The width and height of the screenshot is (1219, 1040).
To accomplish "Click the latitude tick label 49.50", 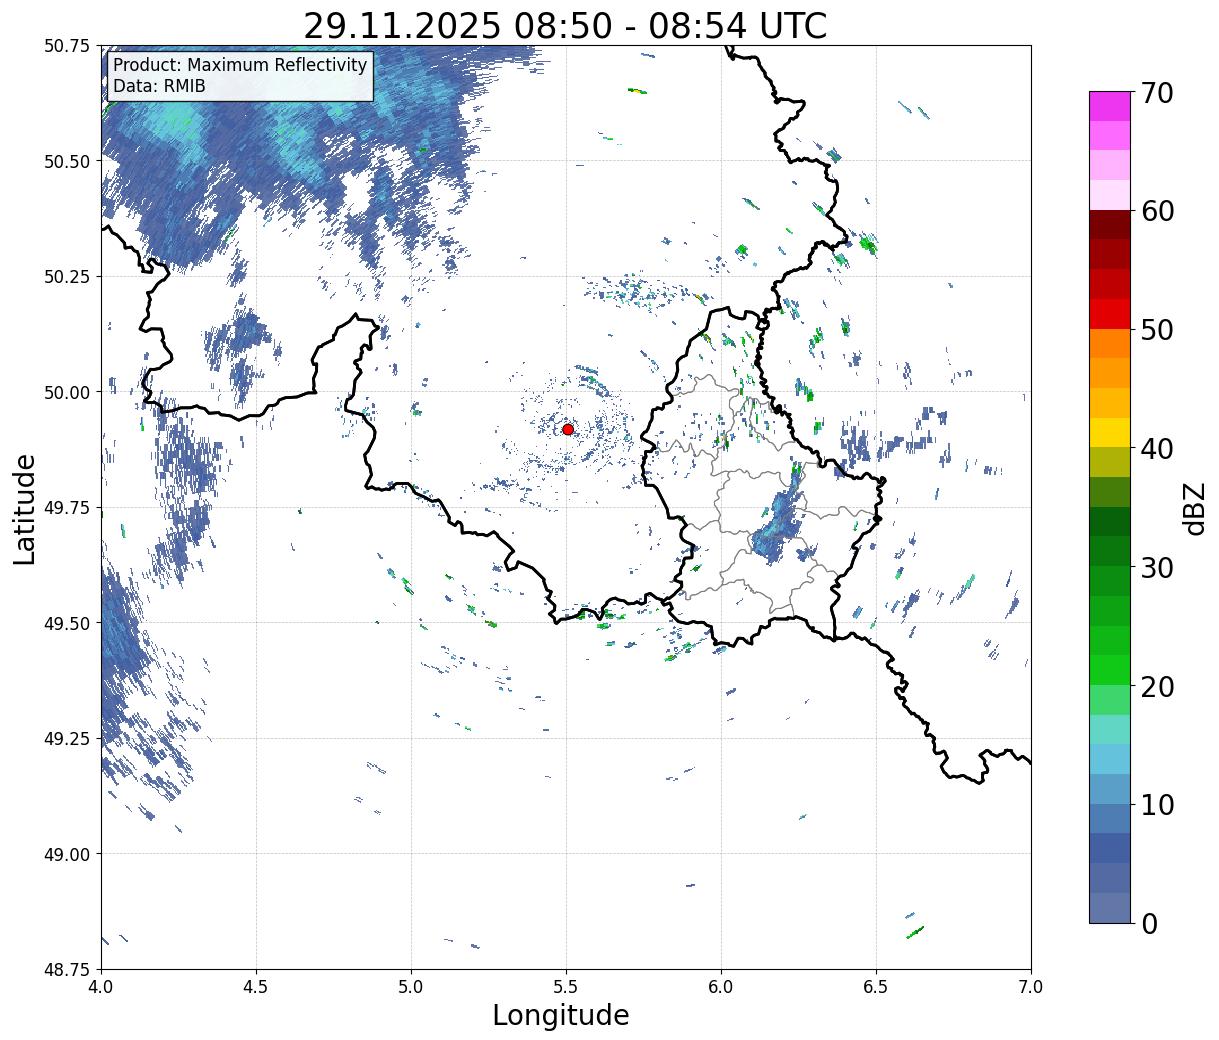I will tap(67, 623).
